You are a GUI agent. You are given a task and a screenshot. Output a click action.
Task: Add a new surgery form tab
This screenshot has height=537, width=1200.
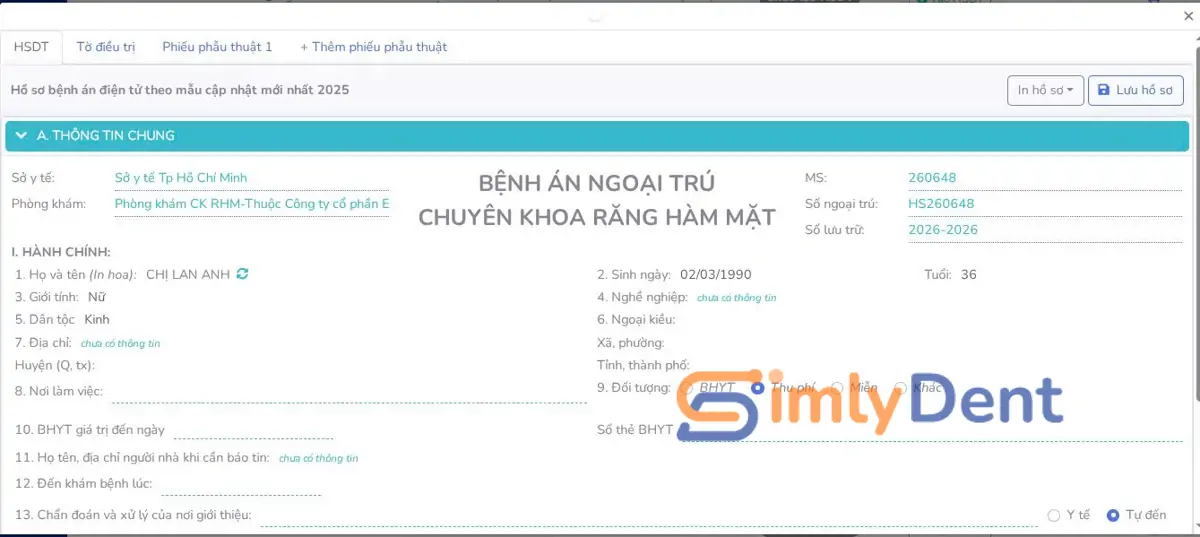[373, 47]
